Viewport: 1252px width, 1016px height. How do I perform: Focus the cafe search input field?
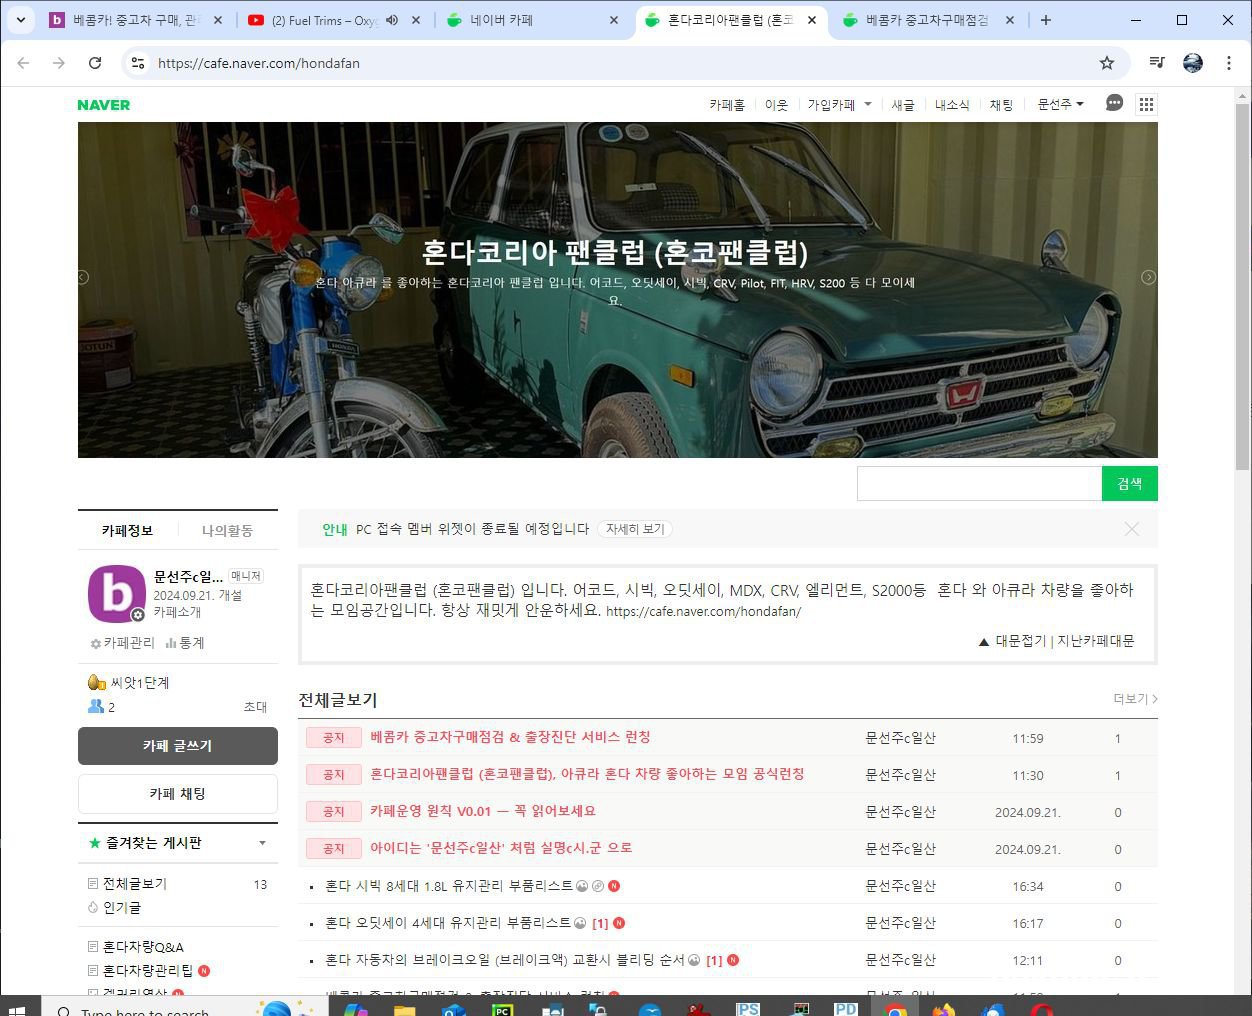tap(979, 483)
